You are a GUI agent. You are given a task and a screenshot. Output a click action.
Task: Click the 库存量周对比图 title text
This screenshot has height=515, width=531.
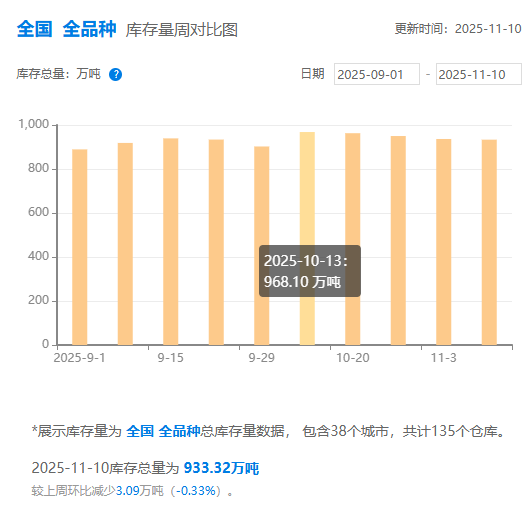[x=182, y=30]
